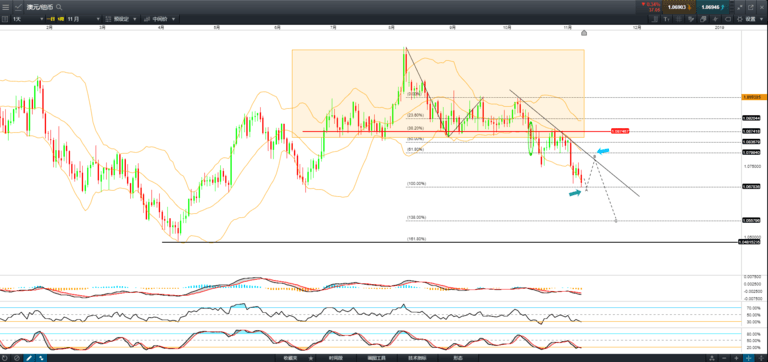
Task: Click the star icon in bottom bar
Action: click(311, 359)
